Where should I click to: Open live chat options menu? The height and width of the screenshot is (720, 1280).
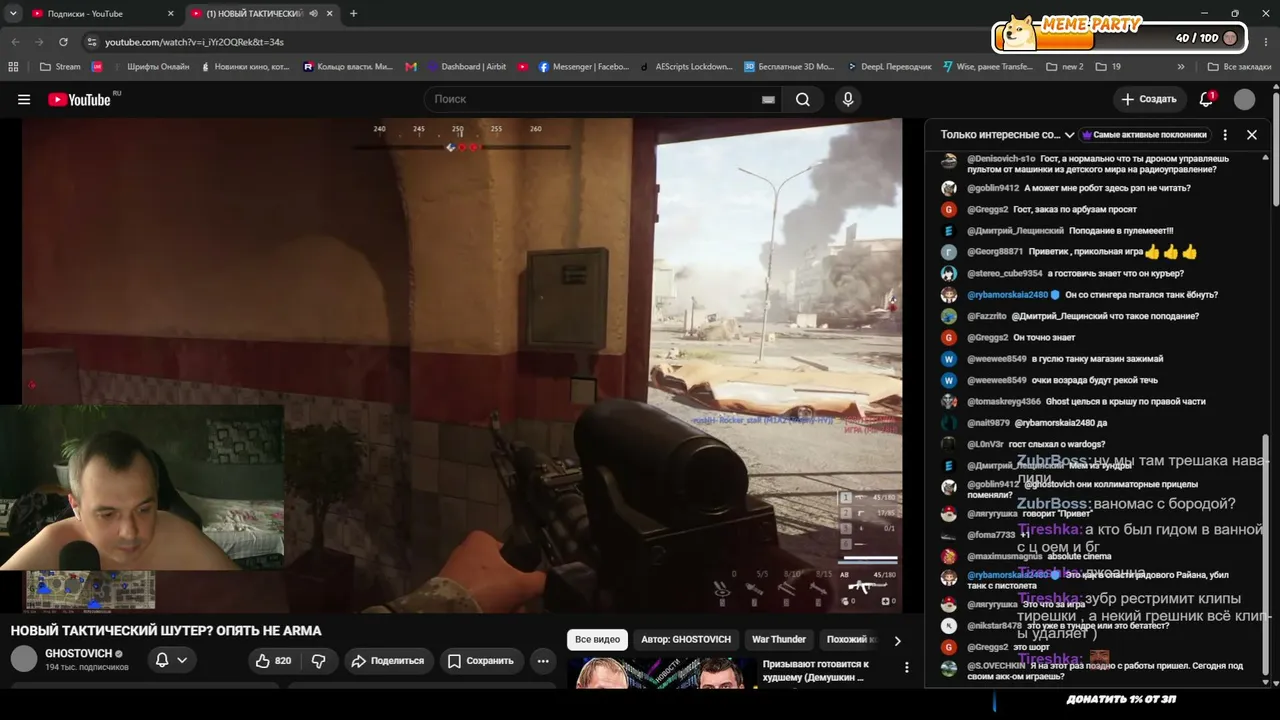pos(1225,134)
